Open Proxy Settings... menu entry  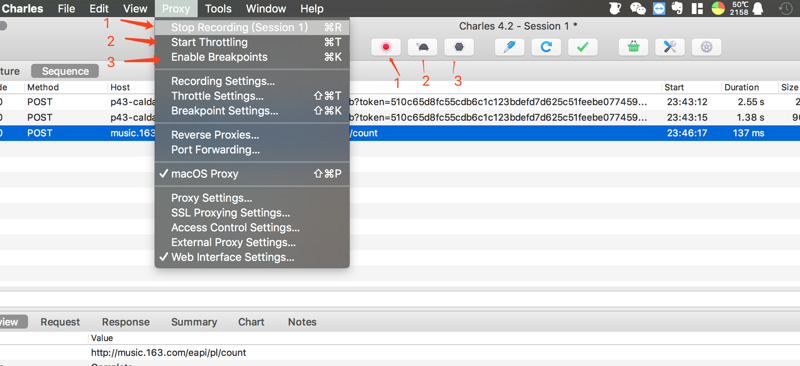coord(252,198)
